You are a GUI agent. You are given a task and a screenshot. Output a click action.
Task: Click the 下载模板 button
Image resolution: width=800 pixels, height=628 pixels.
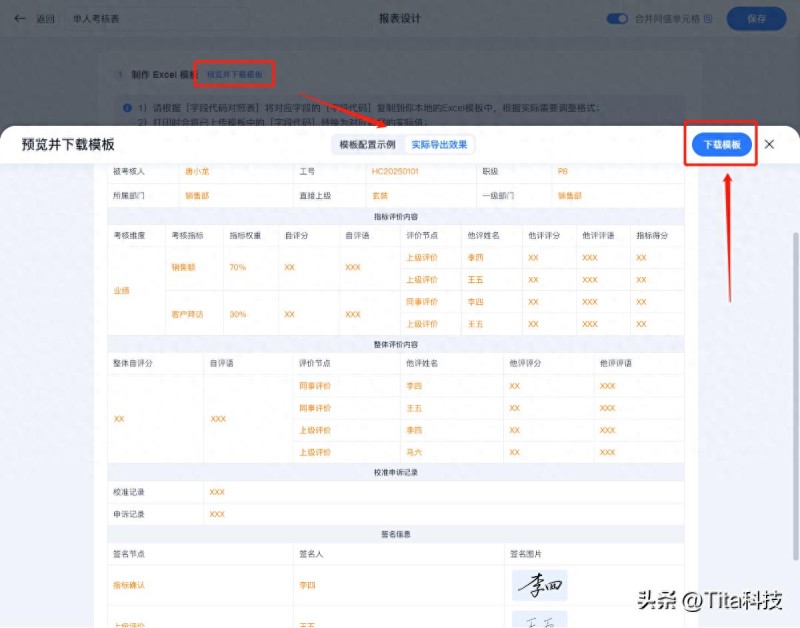coord(721,145)
